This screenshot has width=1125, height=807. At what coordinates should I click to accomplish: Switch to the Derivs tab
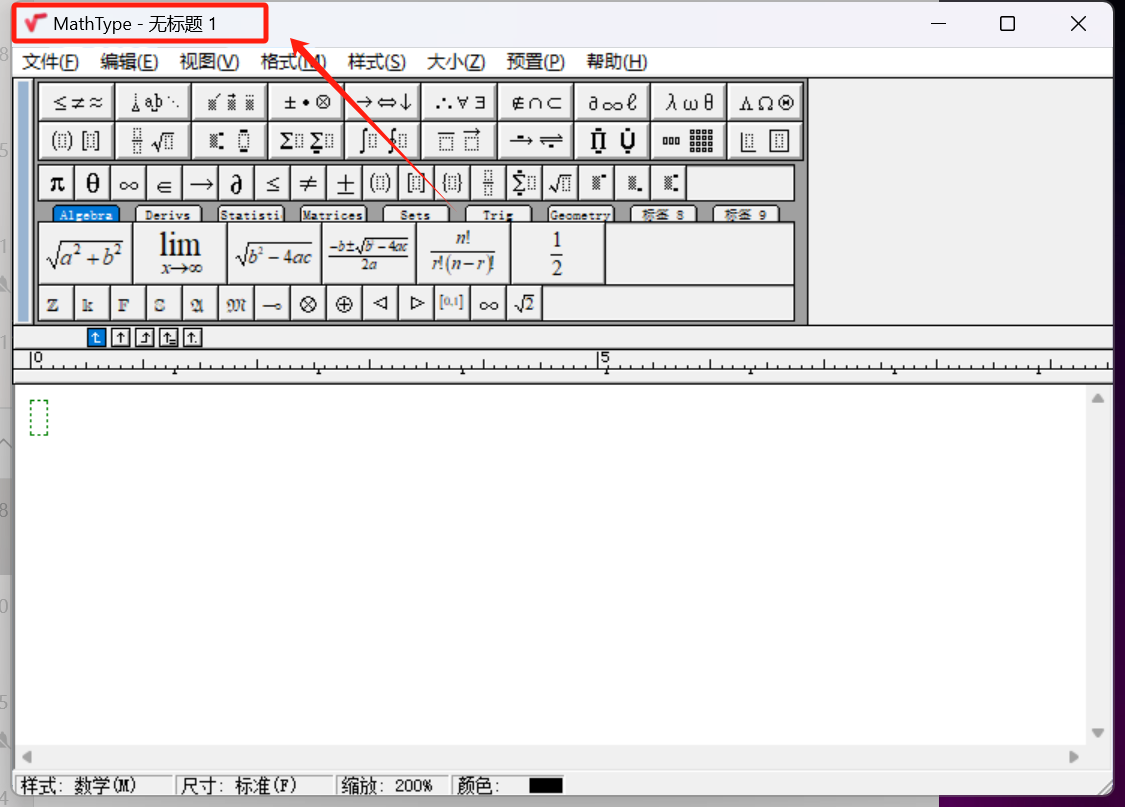coord(168,214)
